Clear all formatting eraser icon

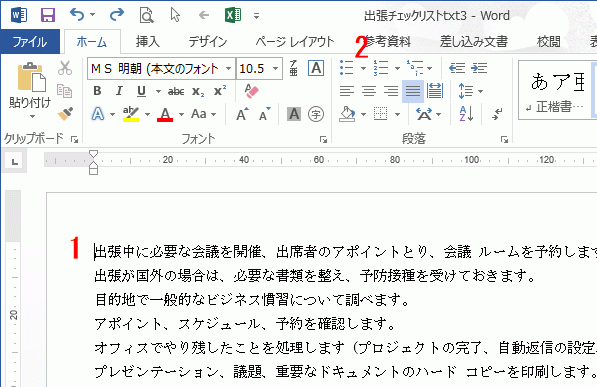point(251,91)
